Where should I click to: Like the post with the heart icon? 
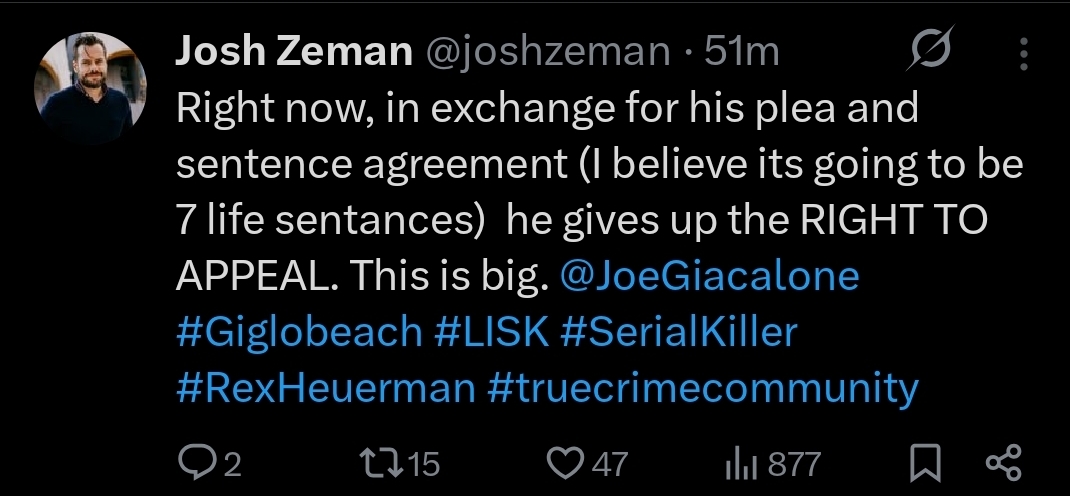click(566, 463)
